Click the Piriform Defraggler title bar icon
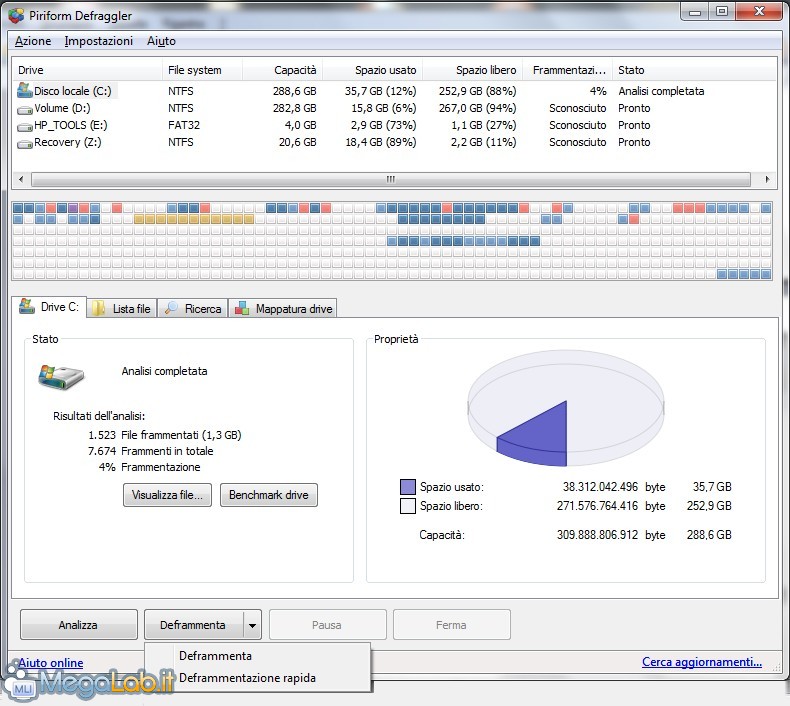 15,16
